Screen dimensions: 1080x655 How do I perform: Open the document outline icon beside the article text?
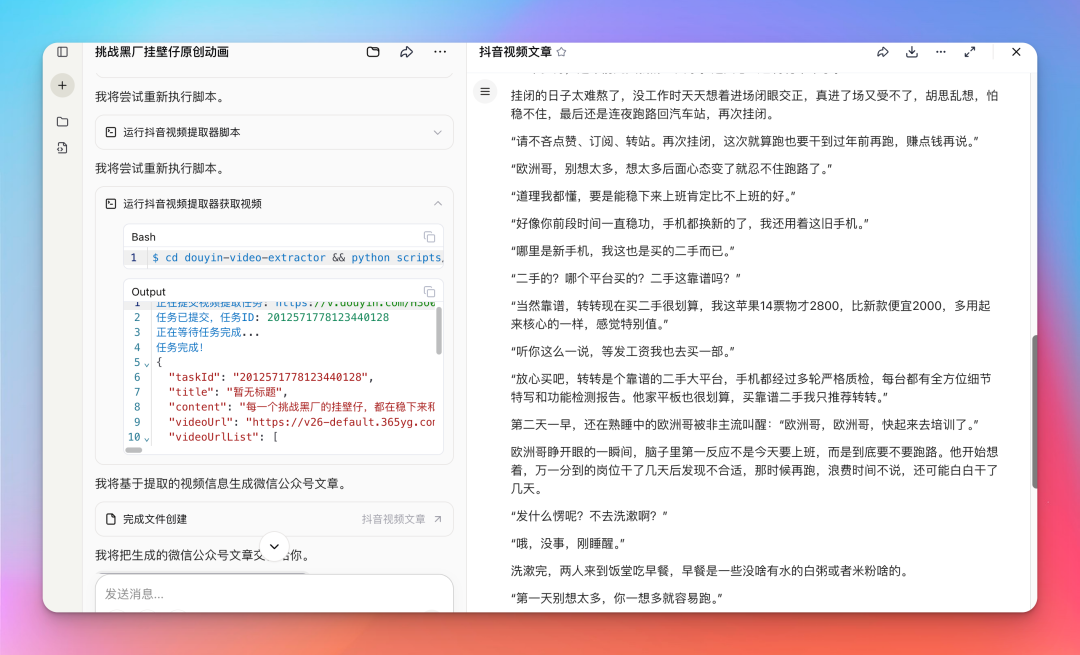coord(484,92)
